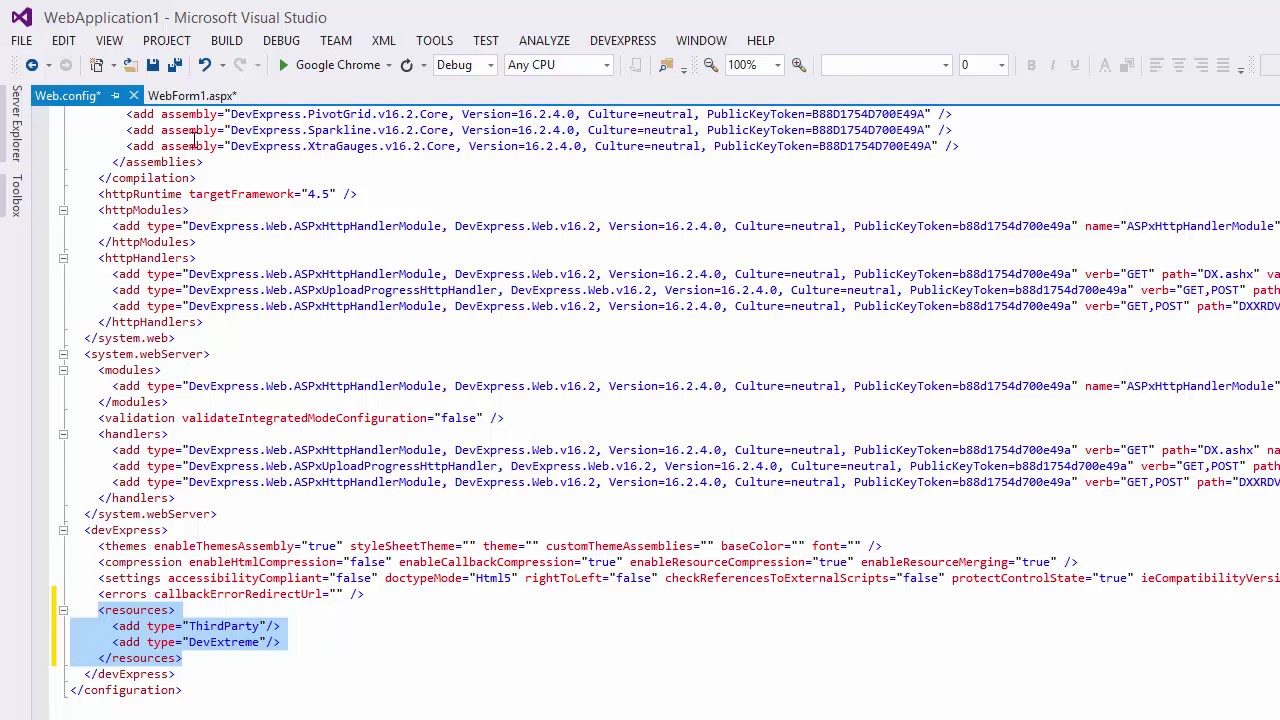Open the Navigate Backward history dropdown arrow
Viewport: 1280px width, 720px height.
(48, 66)
